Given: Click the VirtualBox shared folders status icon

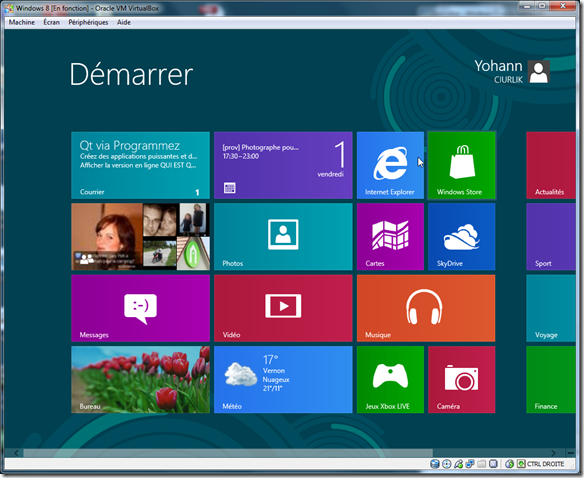Looking at the screenshot, I should pyautogui.click(x=482, y=464).
